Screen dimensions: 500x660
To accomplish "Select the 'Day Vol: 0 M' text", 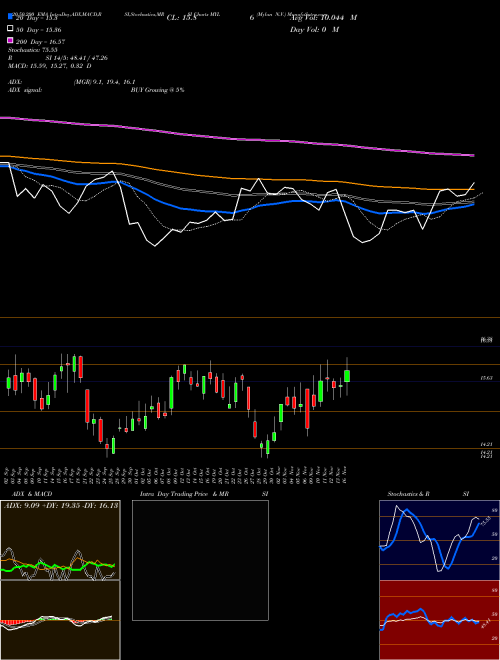I will (x=314, y=29).
